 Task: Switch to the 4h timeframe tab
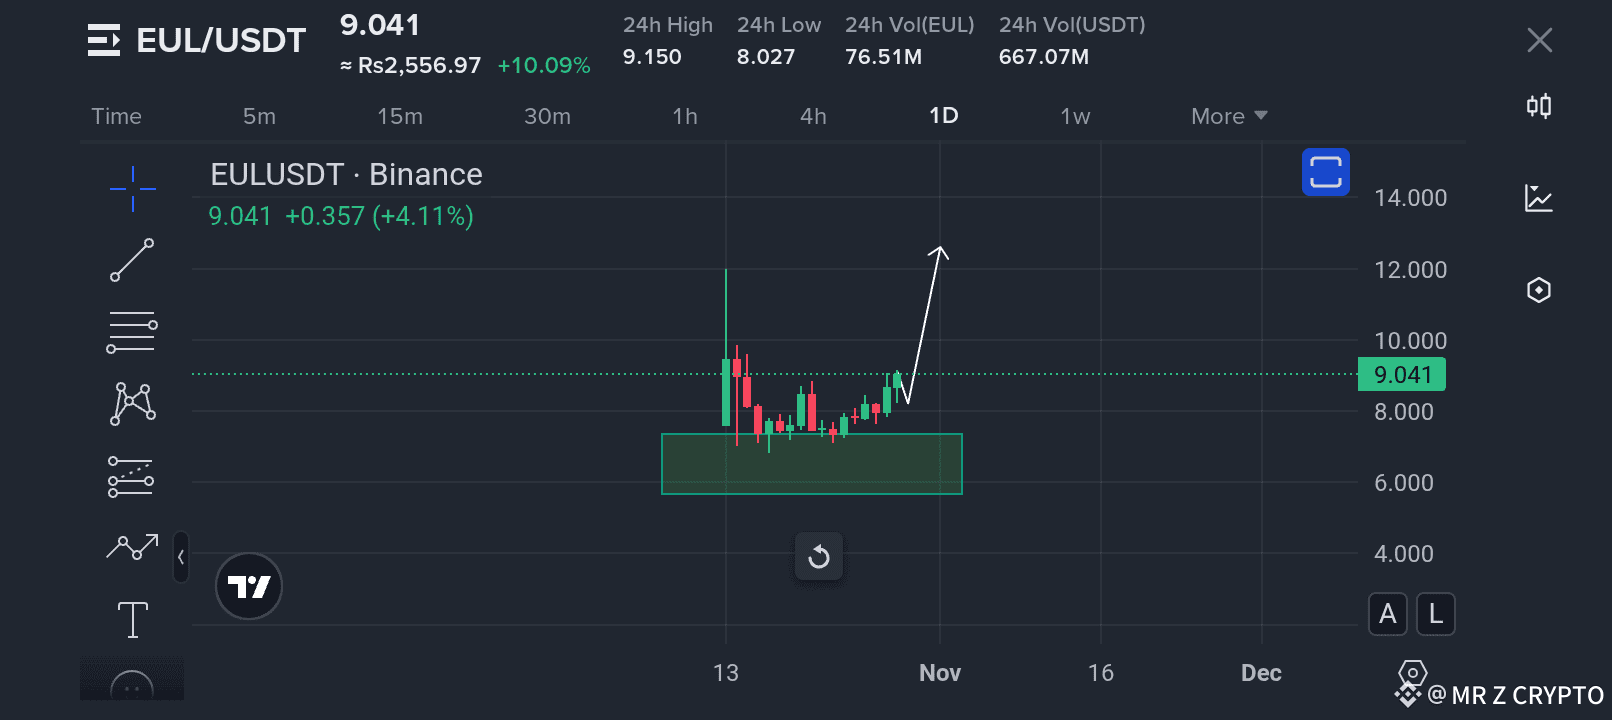tap(813, 116)
